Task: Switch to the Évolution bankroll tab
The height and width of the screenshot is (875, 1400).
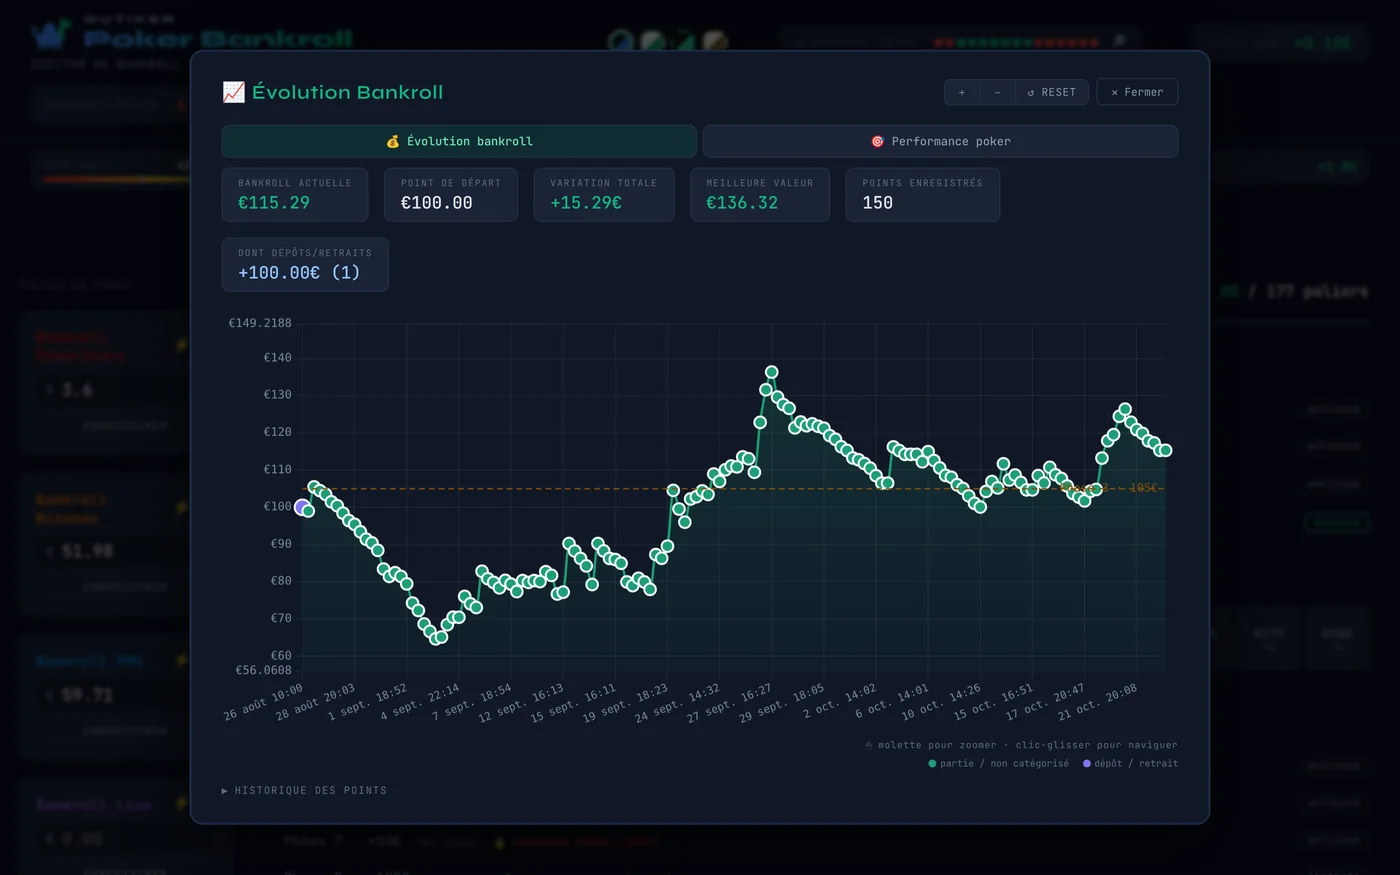Action: (459, 141)
